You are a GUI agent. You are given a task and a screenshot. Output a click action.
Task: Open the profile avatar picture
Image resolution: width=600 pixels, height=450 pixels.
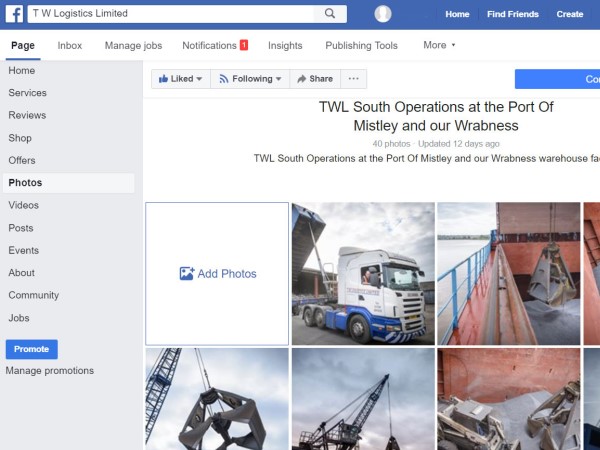point(383,14)
